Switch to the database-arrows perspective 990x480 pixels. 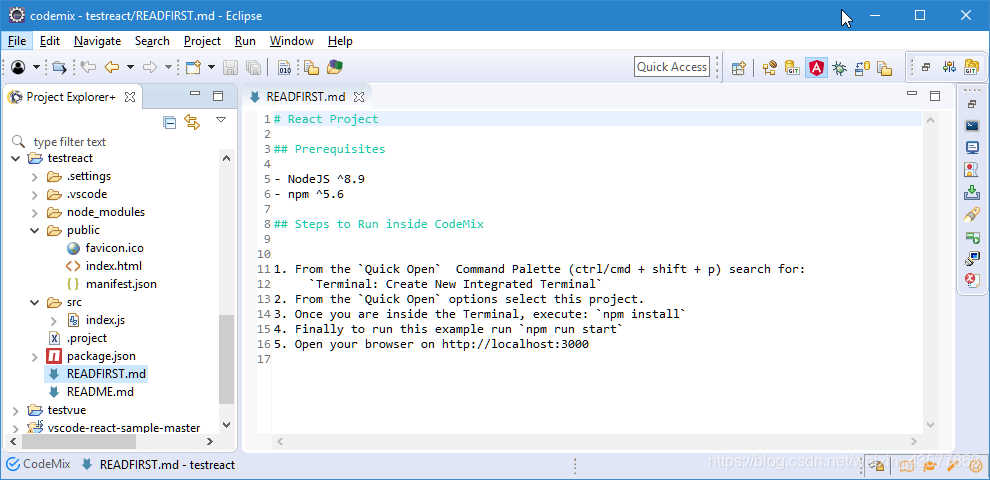coord(862,68)
